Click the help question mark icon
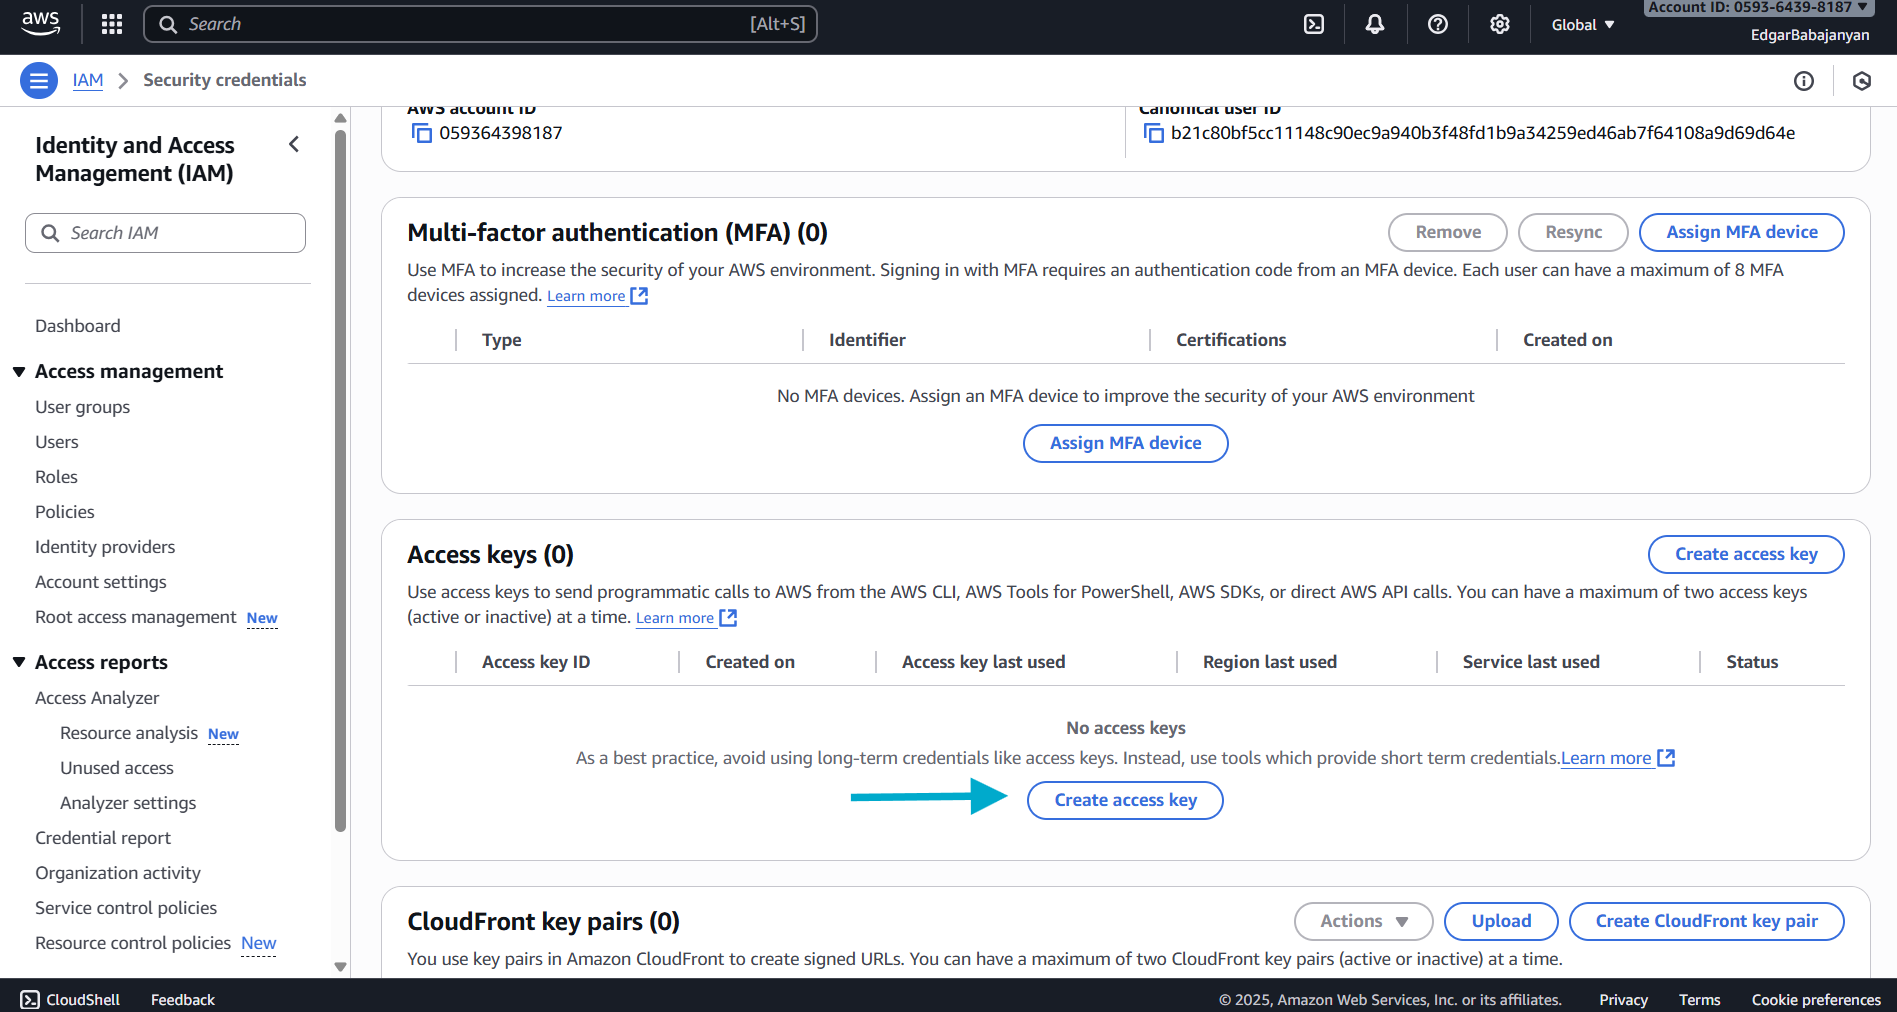1897x1012 pixels. coord(1437,23)
